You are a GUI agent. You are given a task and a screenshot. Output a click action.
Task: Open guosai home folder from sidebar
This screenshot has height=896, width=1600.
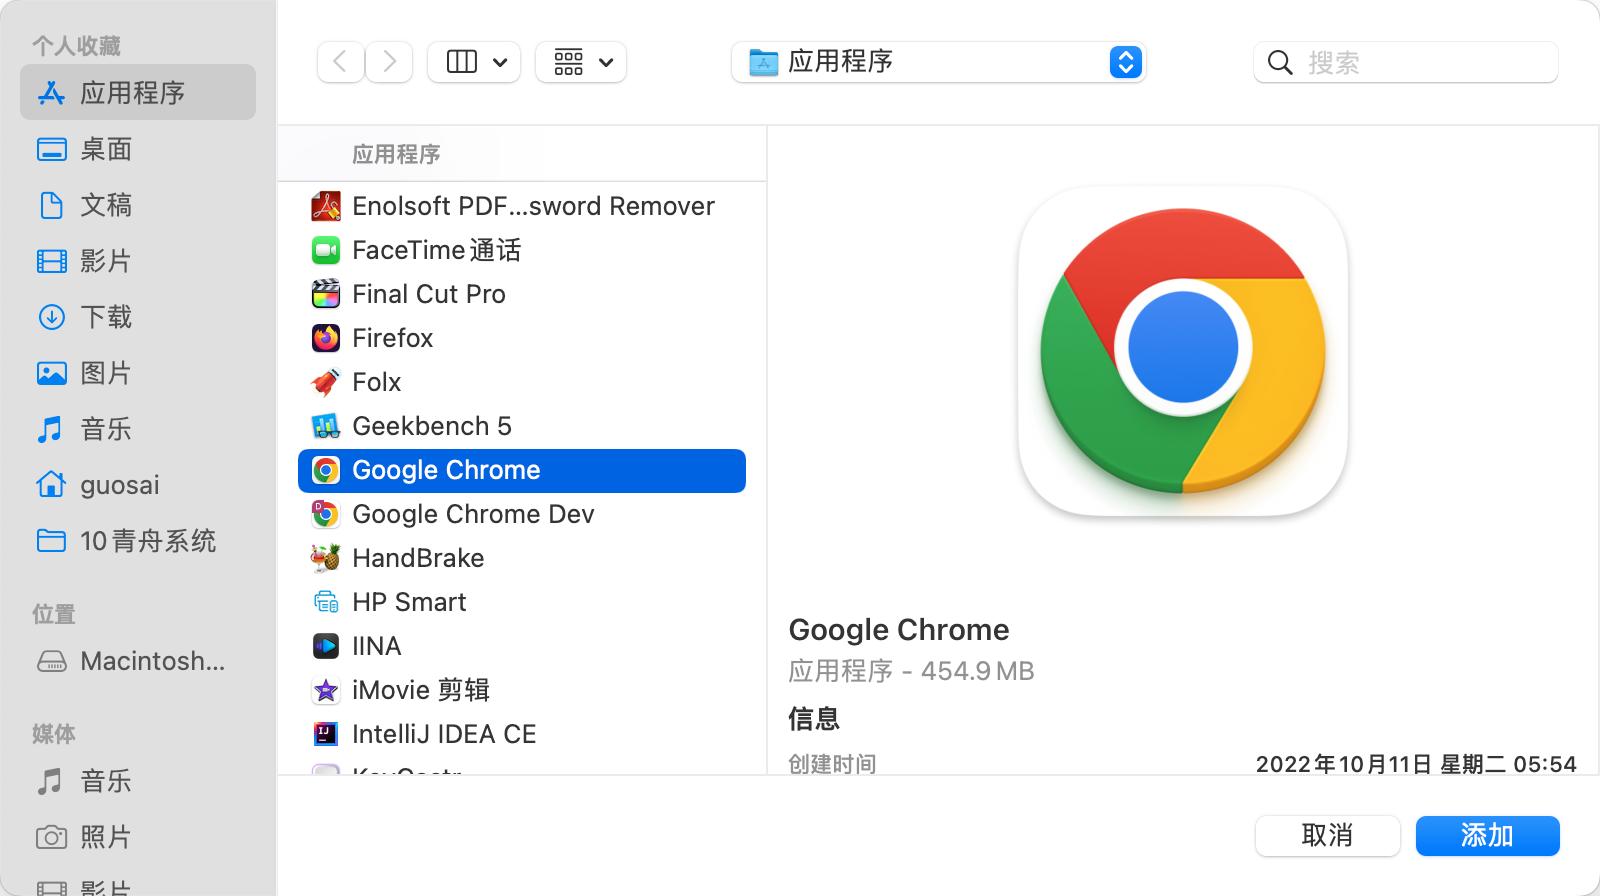[x=119, y=485]
